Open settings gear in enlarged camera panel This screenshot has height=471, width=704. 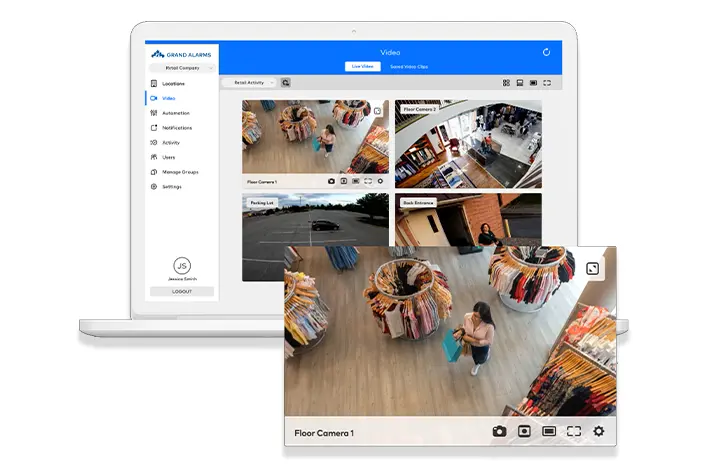[x=599, y=431]
